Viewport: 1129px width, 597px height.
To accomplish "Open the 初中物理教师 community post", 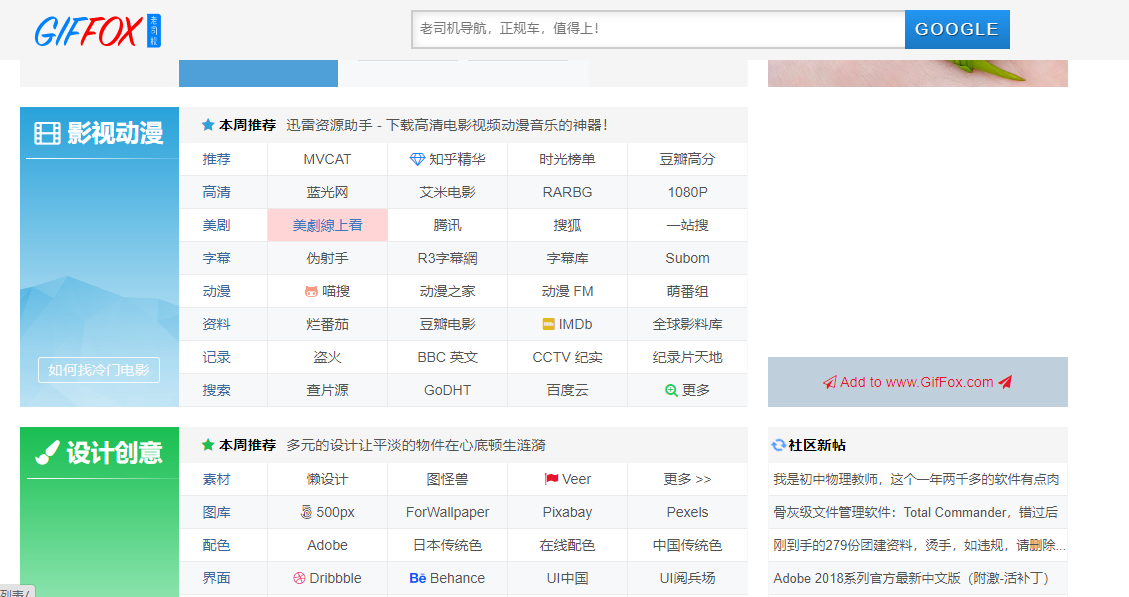I will pyautogui.click(x=916, y=480).
